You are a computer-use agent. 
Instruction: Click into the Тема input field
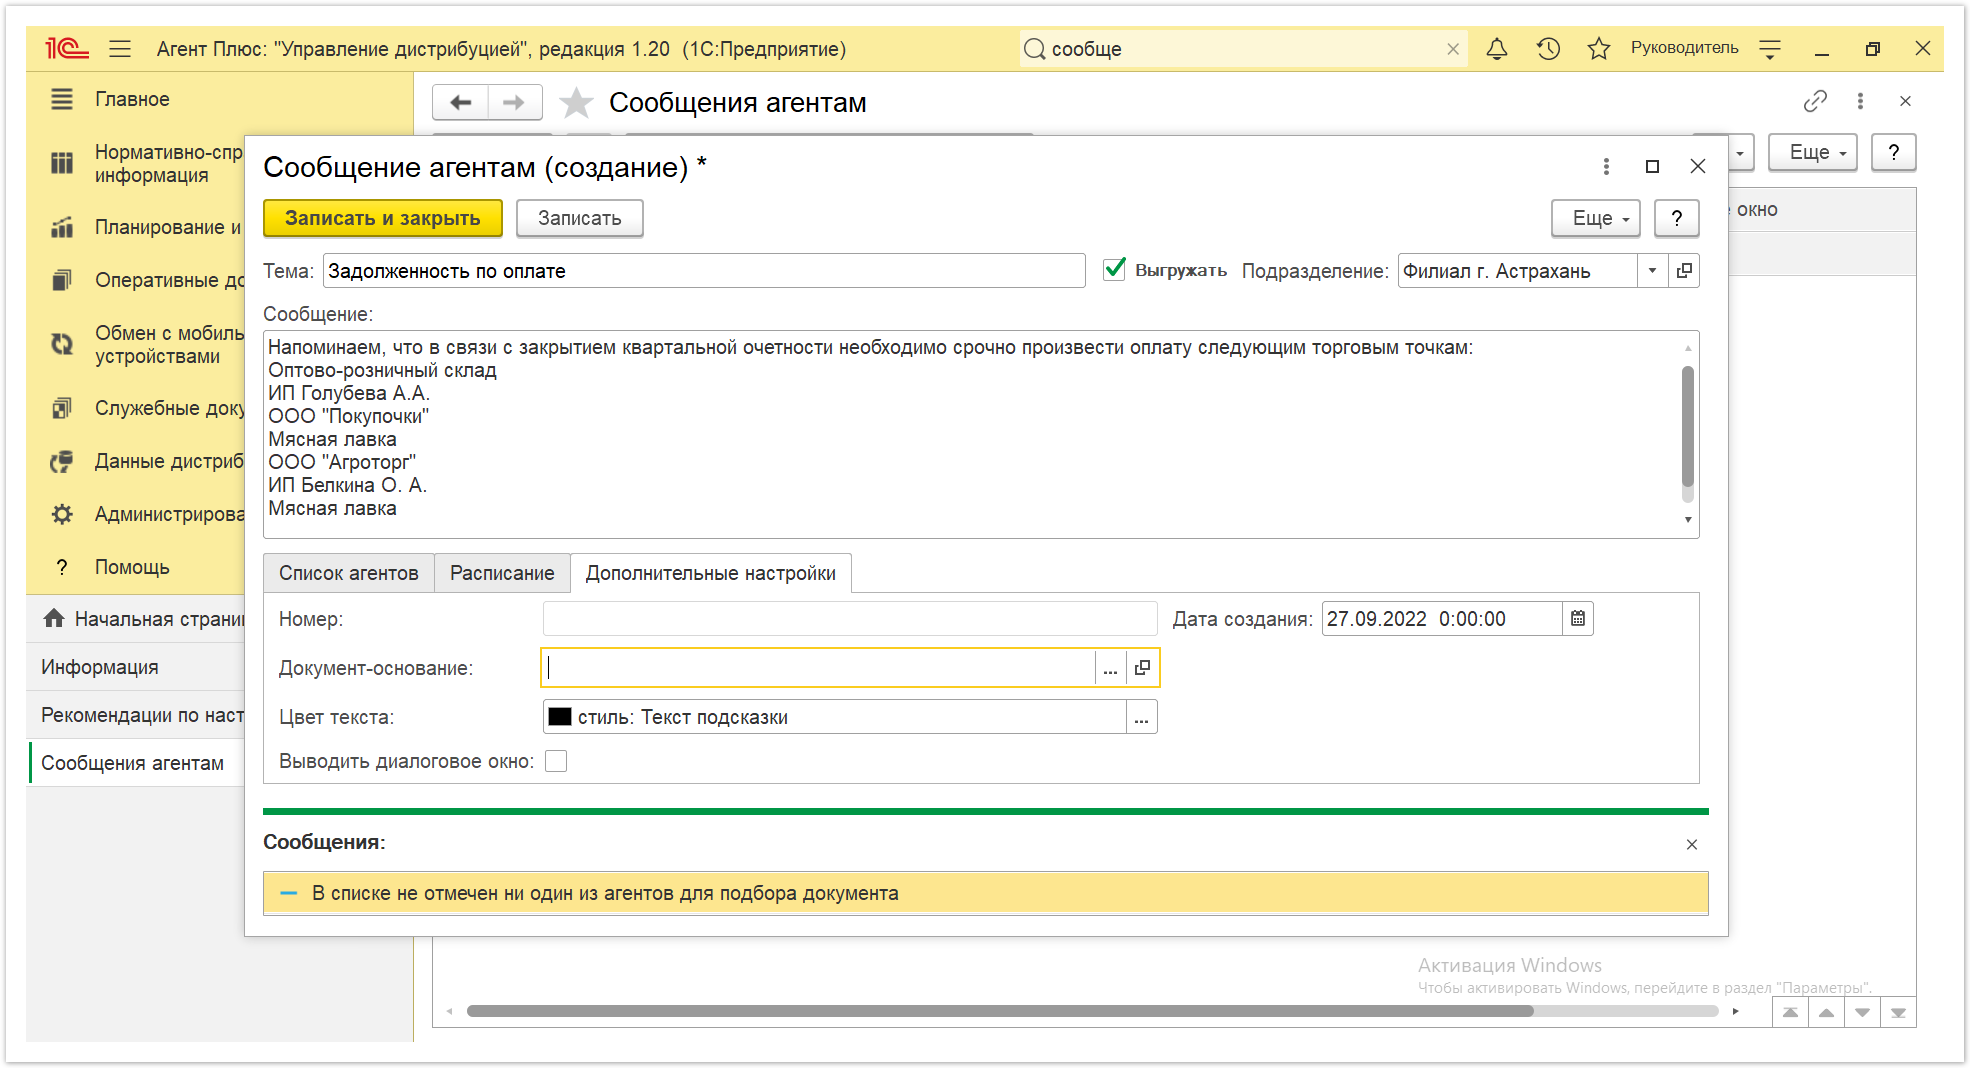coord(704,270)
